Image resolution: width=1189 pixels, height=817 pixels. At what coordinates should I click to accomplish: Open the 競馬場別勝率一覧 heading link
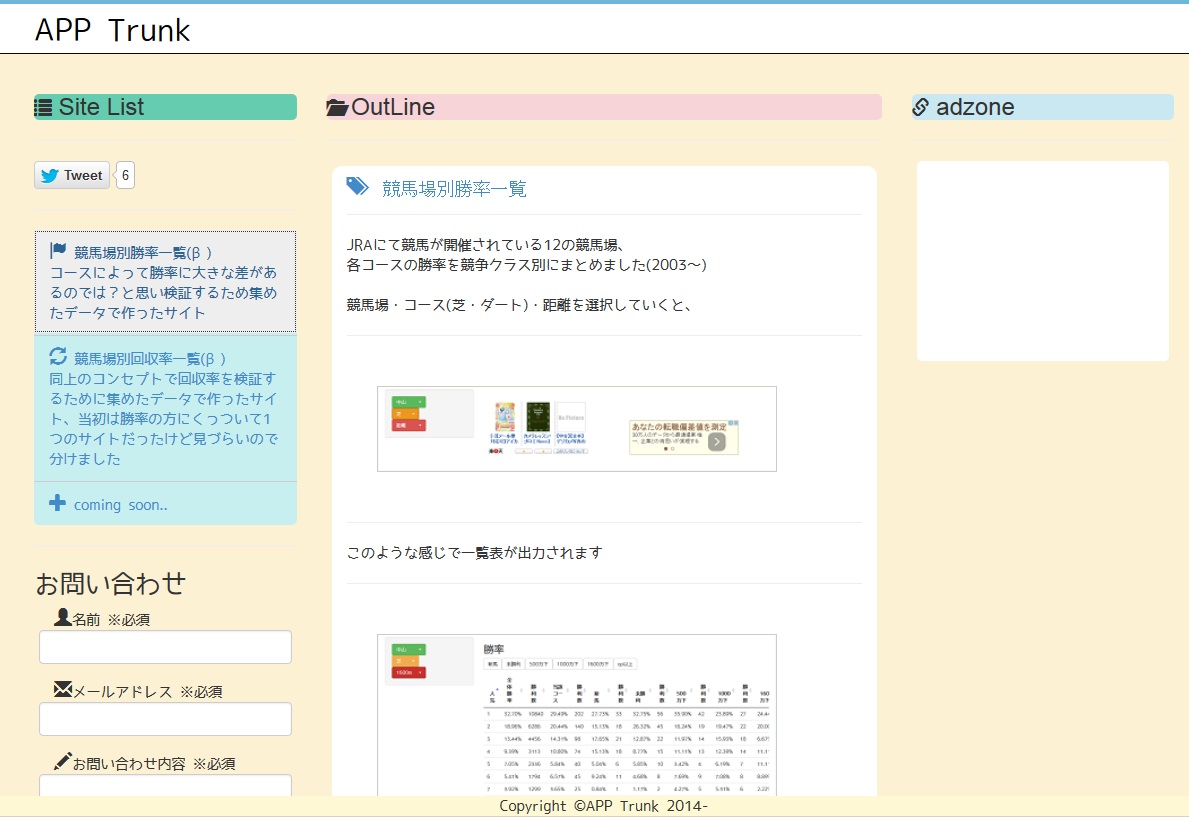[454, 189]
